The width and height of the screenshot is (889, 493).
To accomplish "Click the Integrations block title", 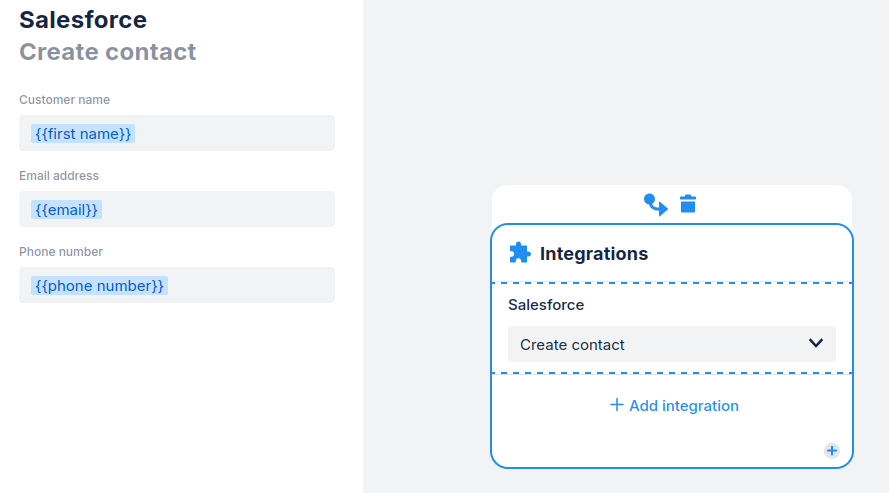I will click(x=594, y=254).
